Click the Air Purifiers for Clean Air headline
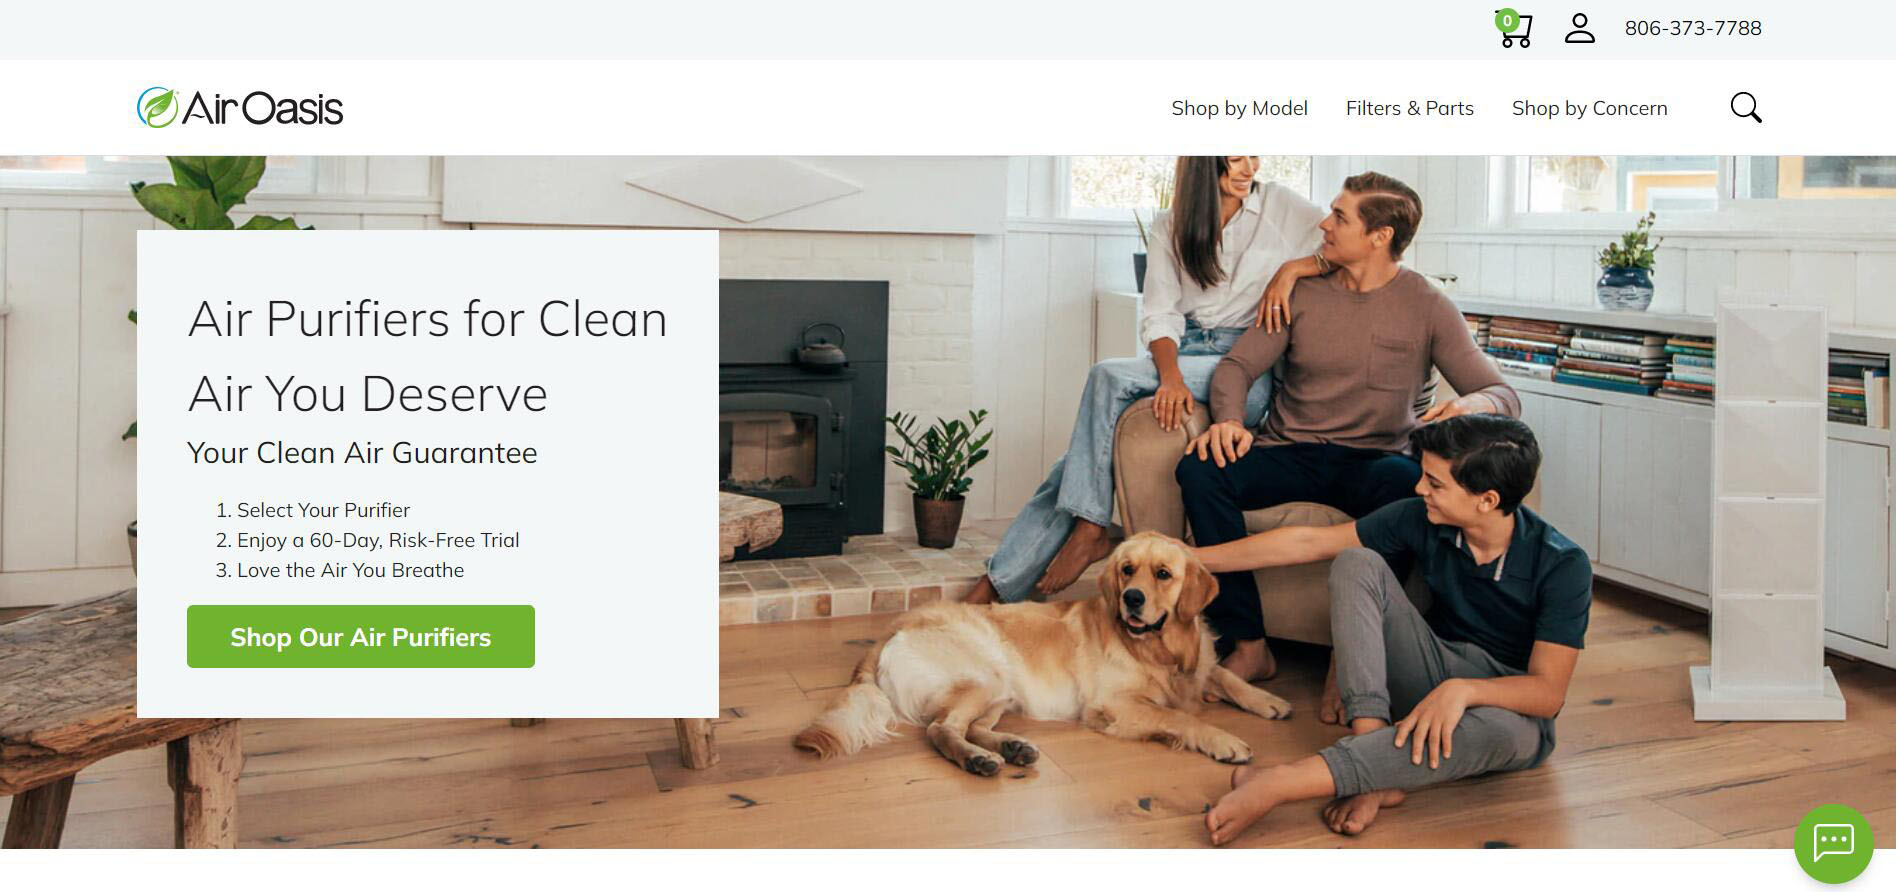This screenshot has width=1896, height=892. click(427, 356)
